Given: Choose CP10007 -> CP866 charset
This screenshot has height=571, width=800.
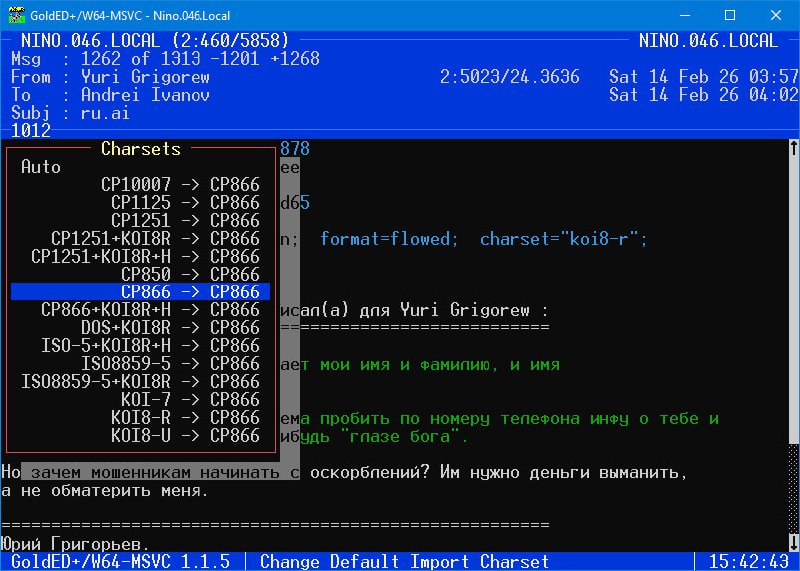Looking at the screenshot, I should [x=180, y=185].
